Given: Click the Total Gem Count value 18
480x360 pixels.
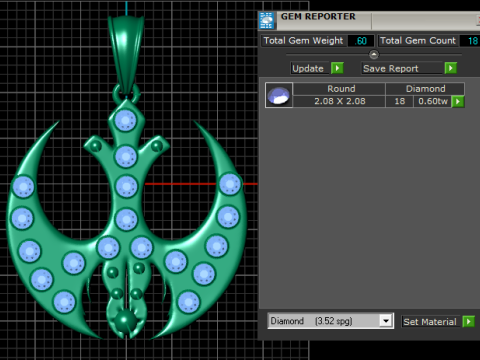Looking at the screenshot, I should 471,41.
